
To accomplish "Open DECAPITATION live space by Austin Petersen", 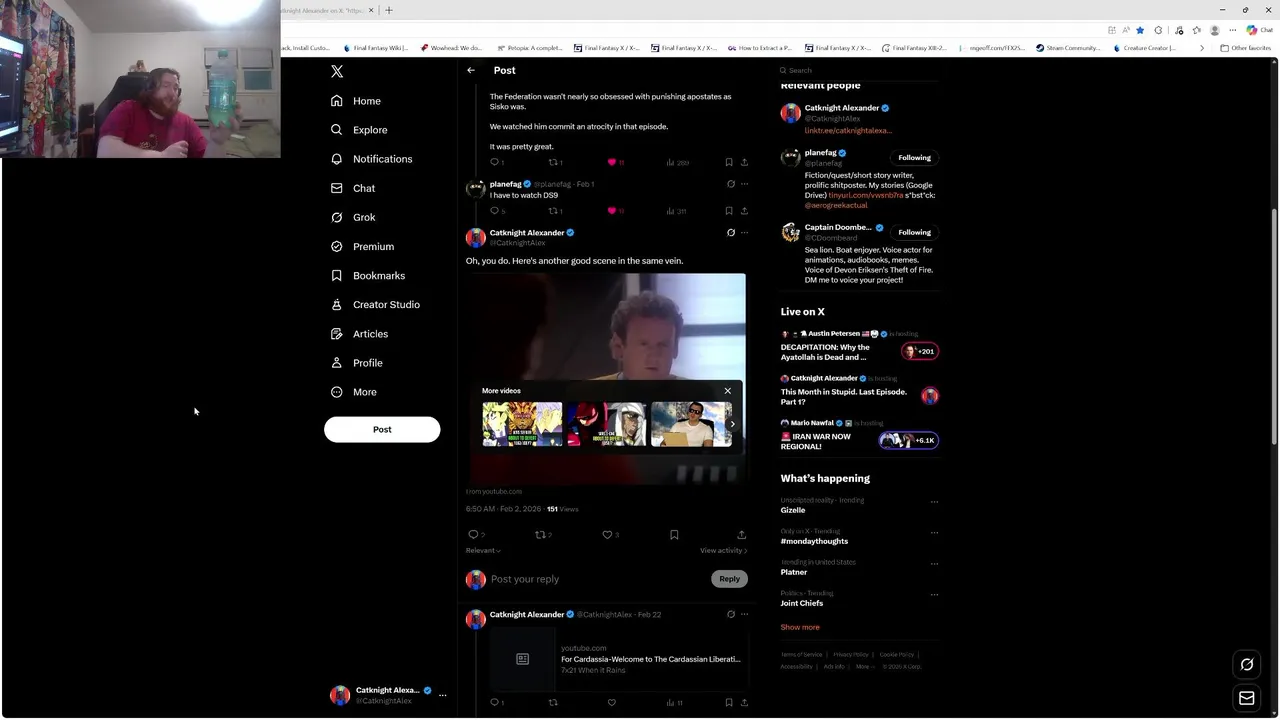I will pyautogui.click(x=860, y=346).
